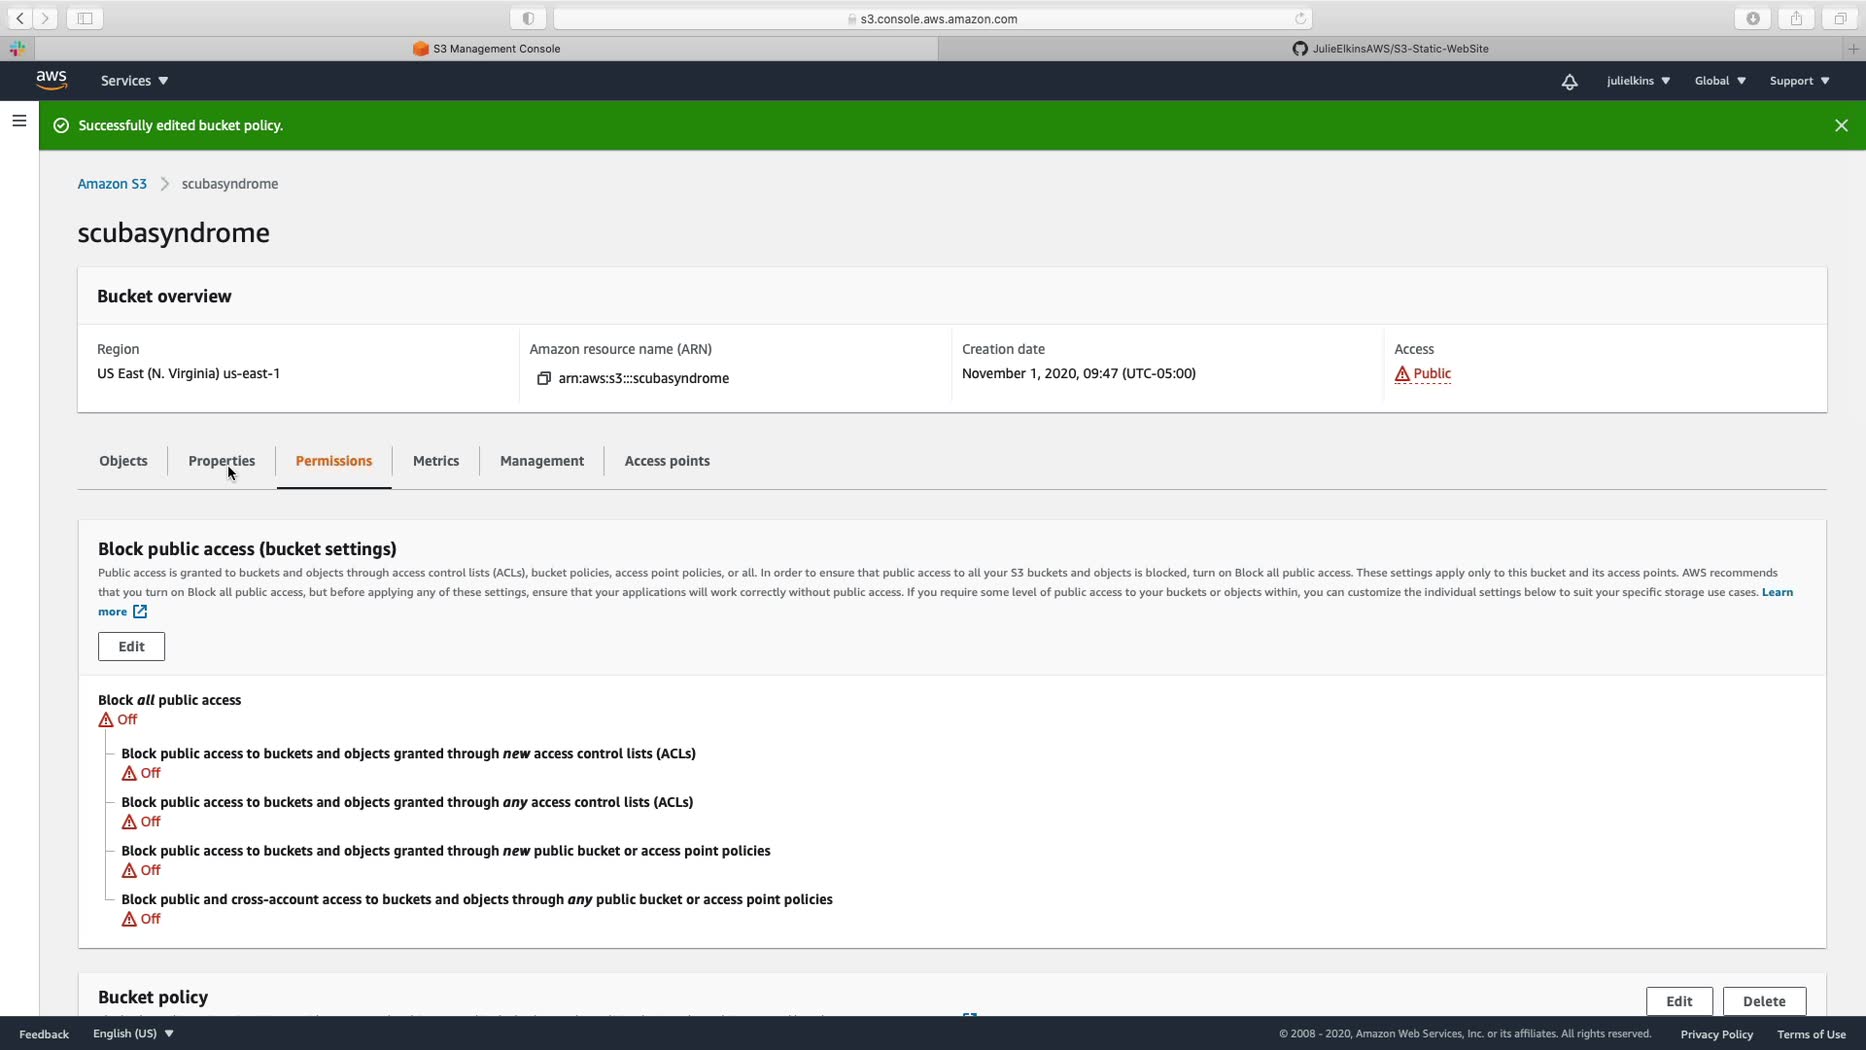Click the ARN text arn:aws:s3:::scubasyndrome
Screen dimensions: 1866x1050
pyautogui.click(x=644, y=379)
